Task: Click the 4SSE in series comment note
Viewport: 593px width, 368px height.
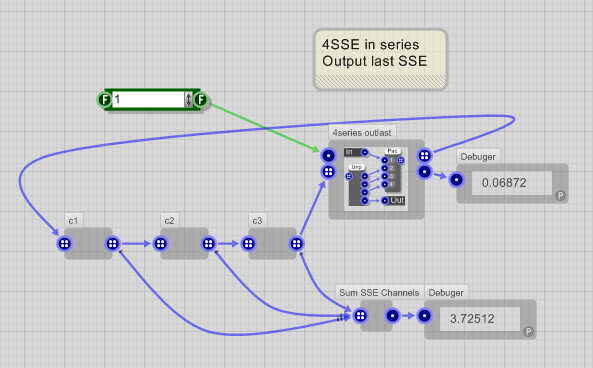Action: click(380, 60)
